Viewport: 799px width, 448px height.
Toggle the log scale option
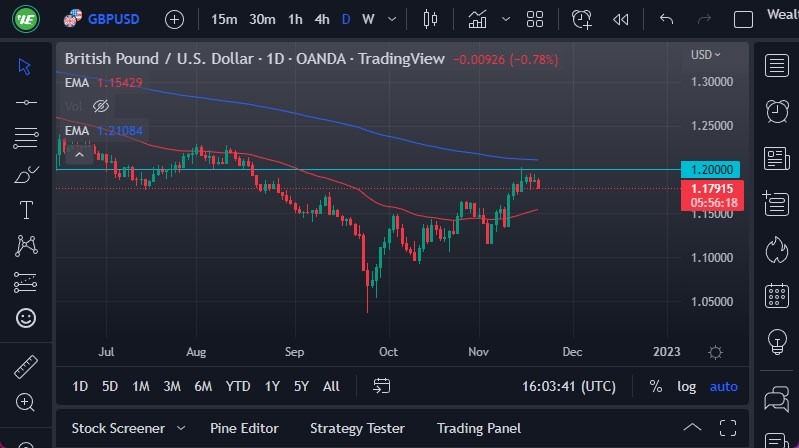pos(686,386)
